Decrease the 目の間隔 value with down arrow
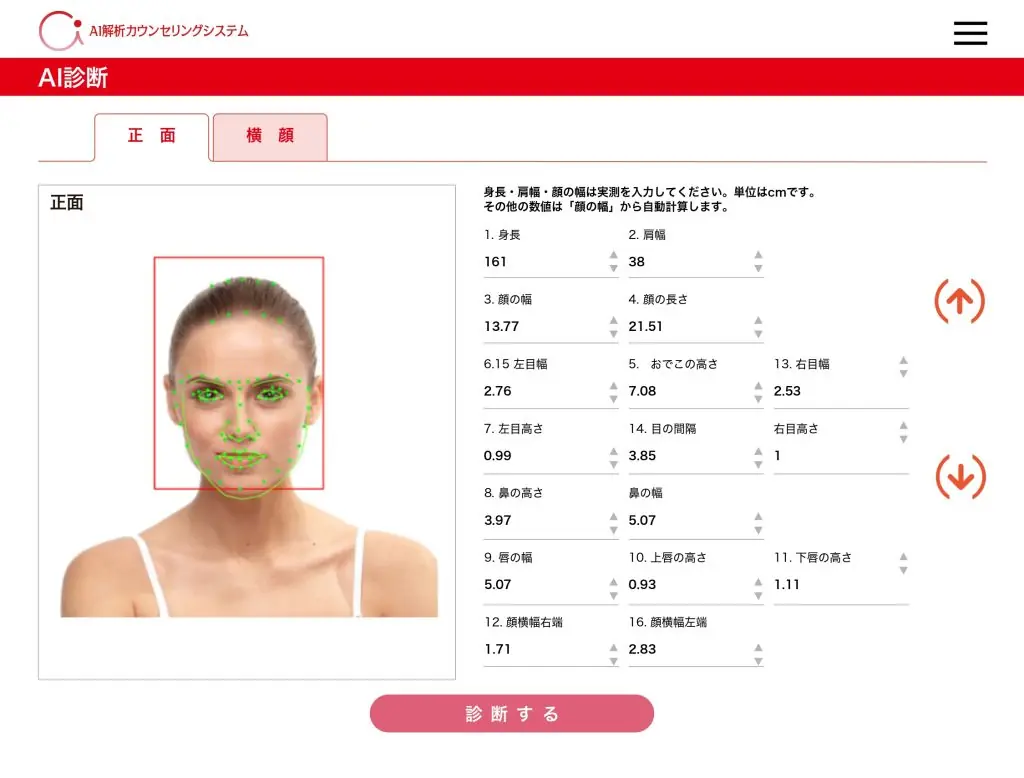Screen dimensions: 1024x778 pyautogui.click(x=758, y=462)
